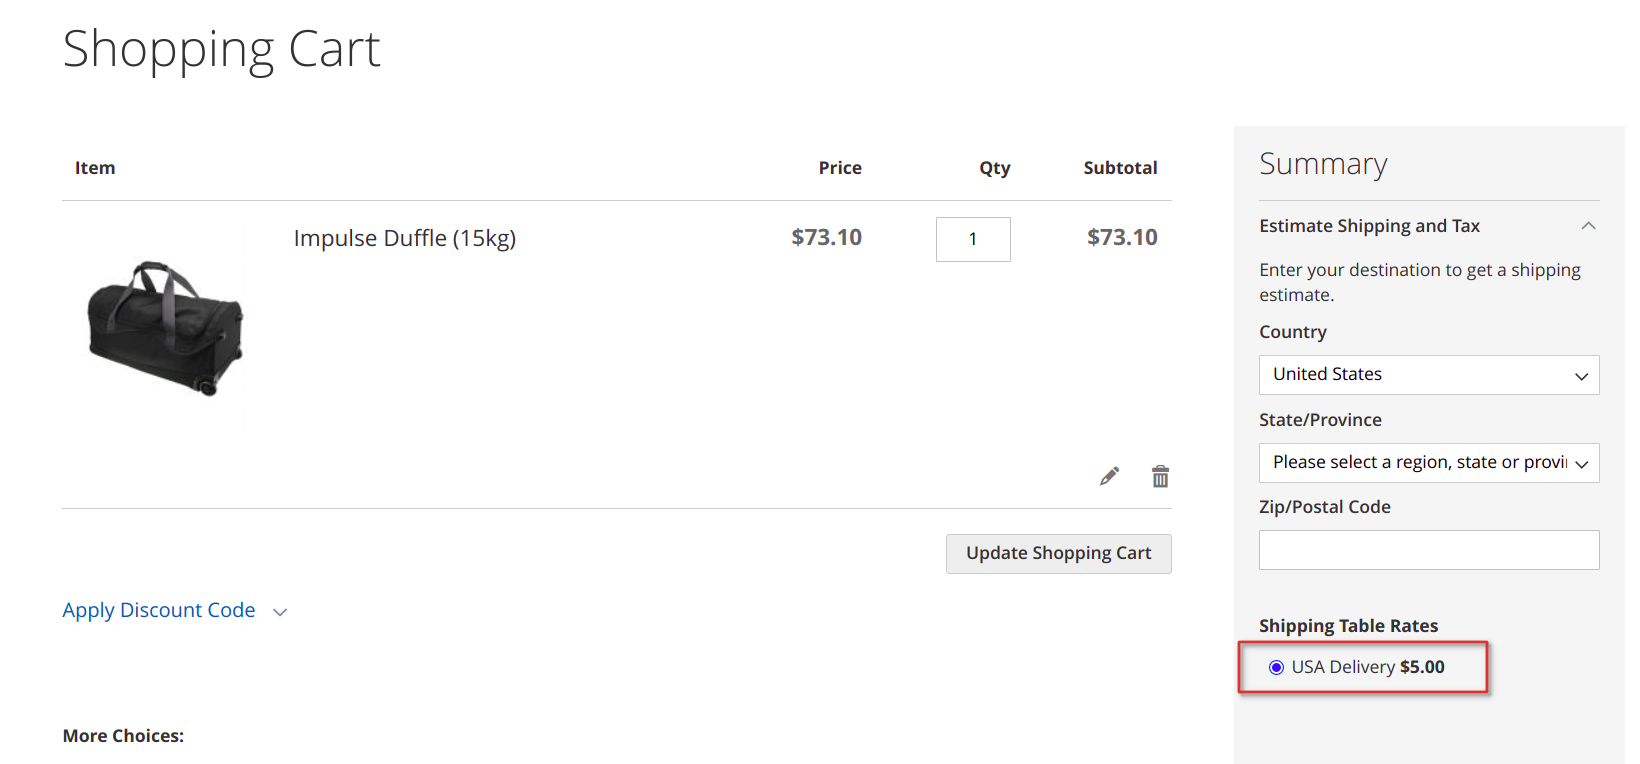
Task: Open the Country dropdown showing United States
Action: pyautogui.click(x=1429, y=375)
